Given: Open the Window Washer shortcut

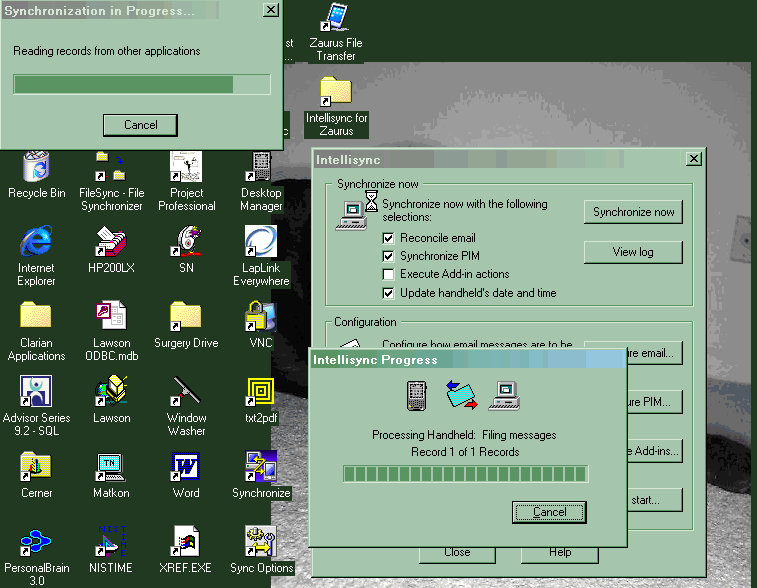Looking at the screenshot, I should click(186, 392).
